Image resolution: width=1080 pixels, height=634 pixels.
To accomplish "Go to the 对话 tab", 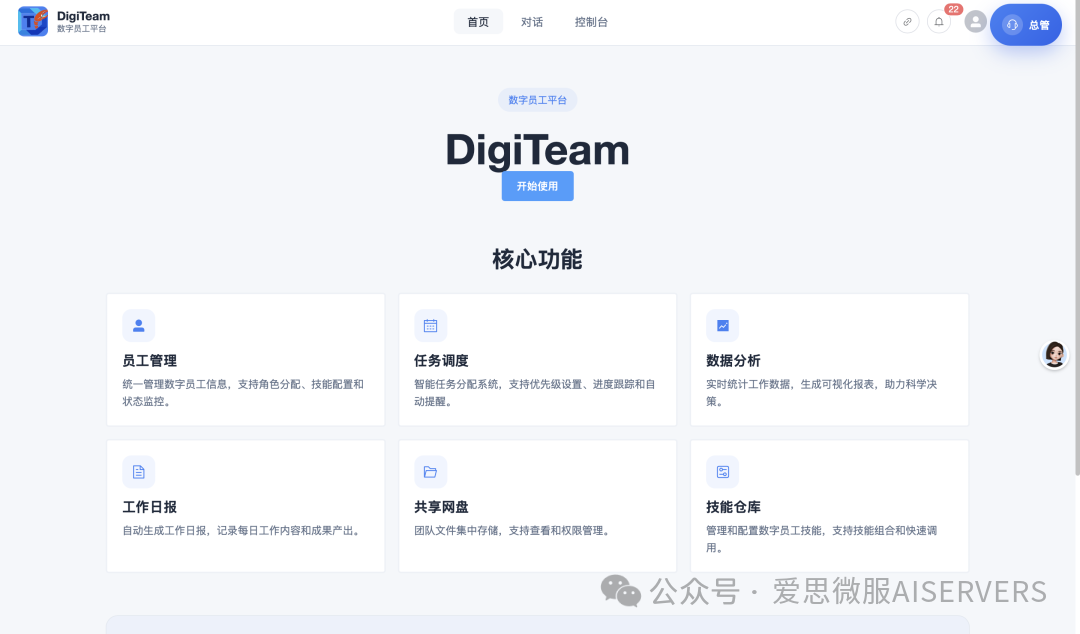I will tap(532, 22).
